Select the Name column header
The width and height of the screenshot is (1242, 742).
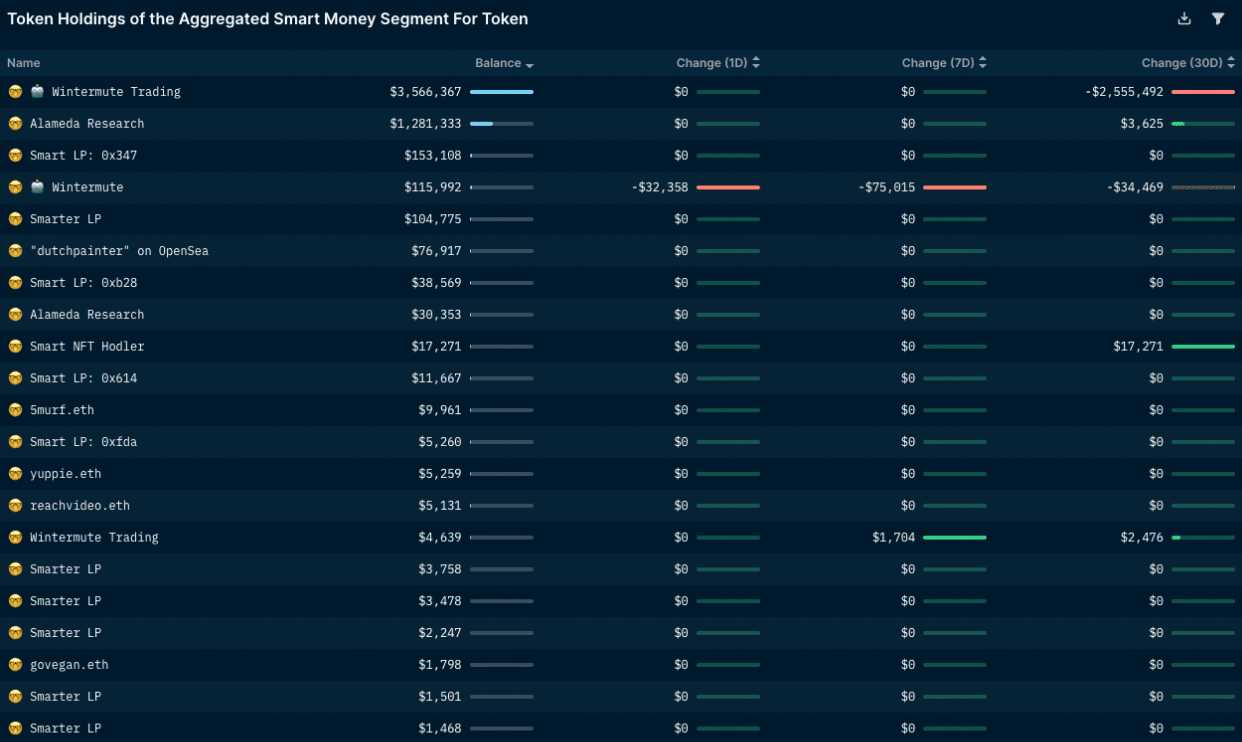point(23,63)
